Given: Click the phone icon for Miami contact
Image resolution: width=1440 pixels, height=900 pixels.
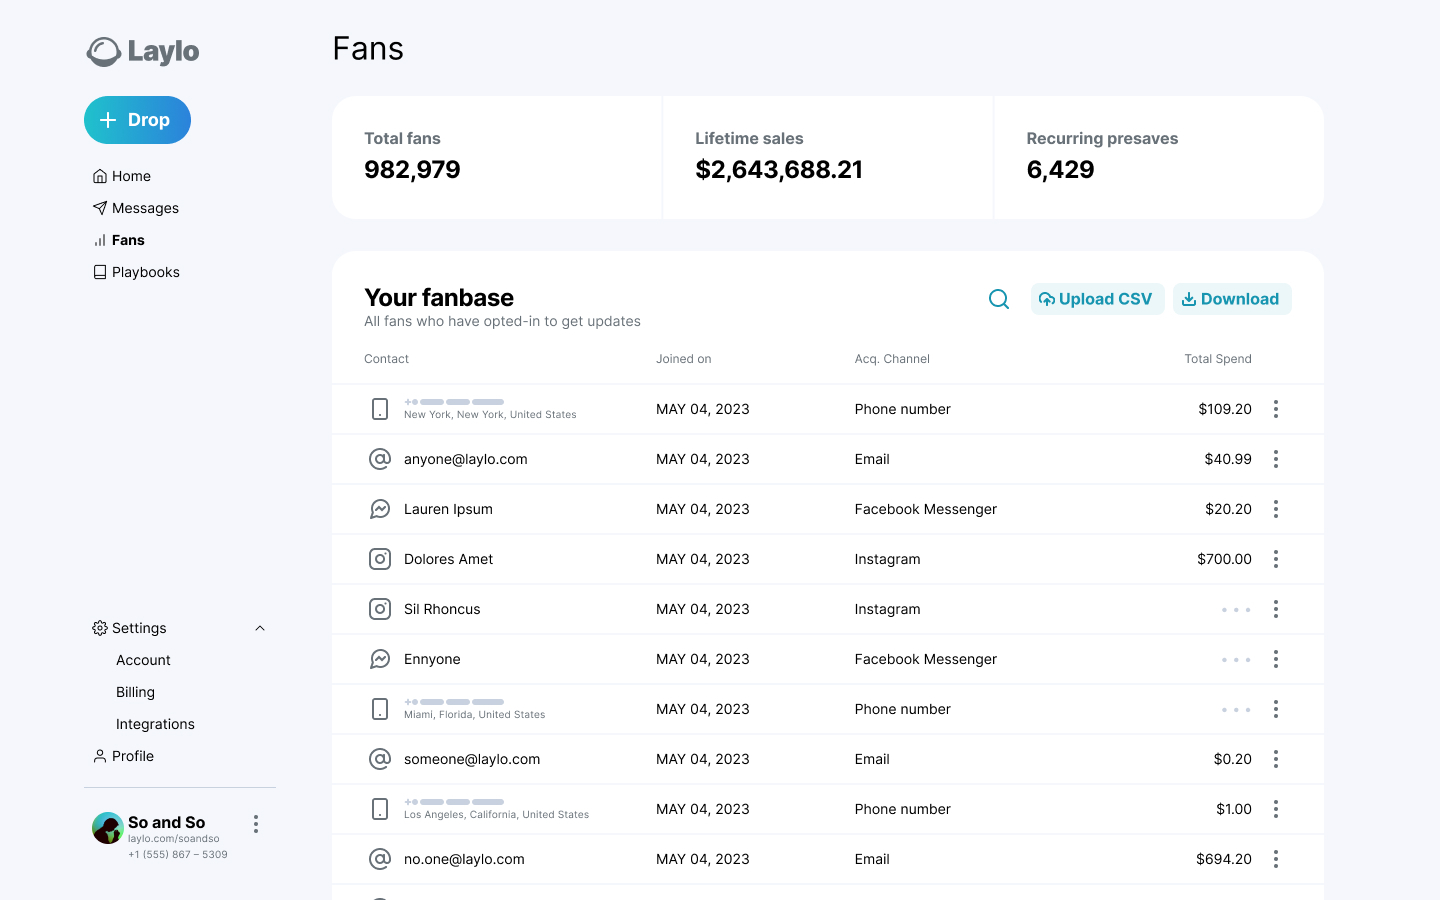Looking at the screenshot, I should pyautogui.click(x=380, y=709).
